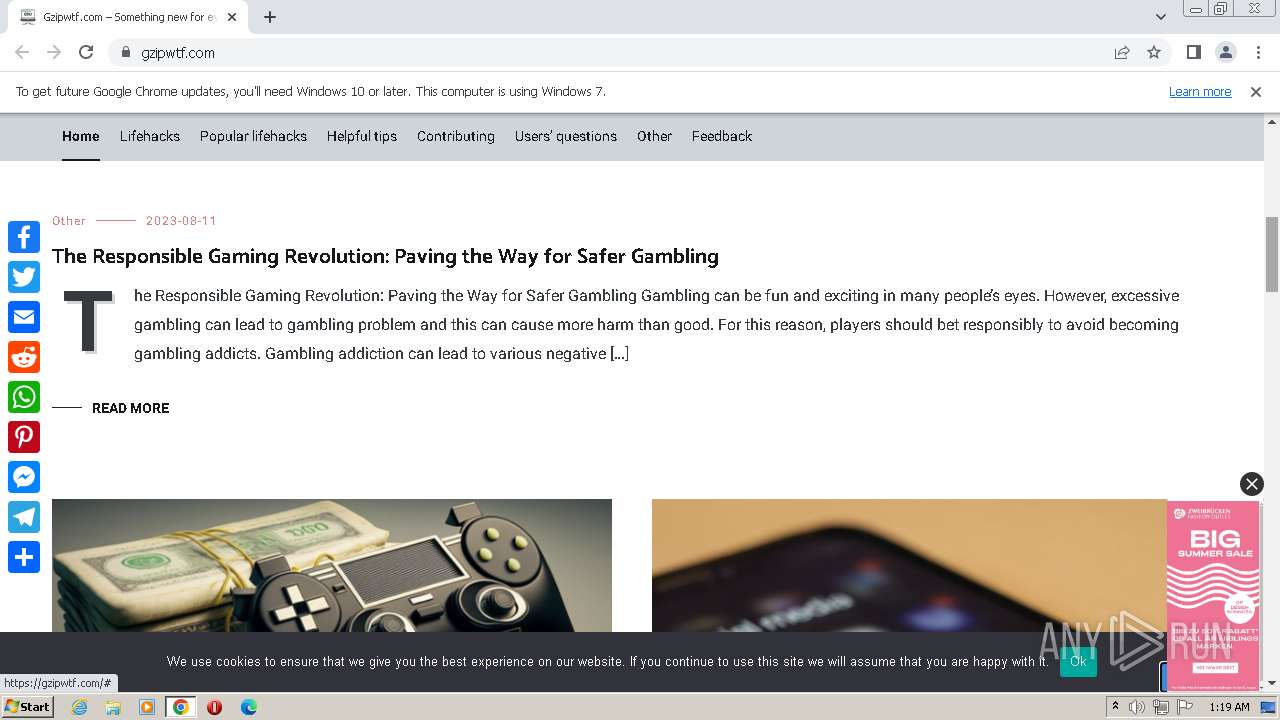Open the gamepad and money thumbnail
The width and height of the screenshot is (1280, 720).
(332, 566)
